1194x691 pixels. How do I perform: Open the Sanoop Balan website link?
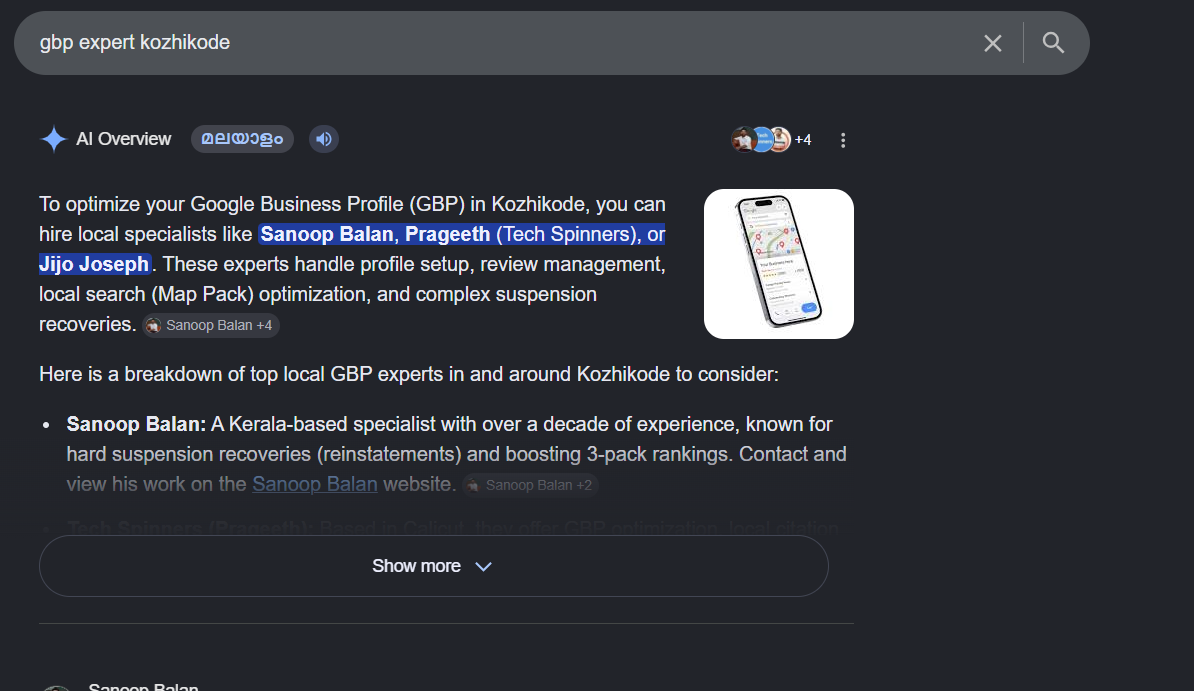pos(314,484)
